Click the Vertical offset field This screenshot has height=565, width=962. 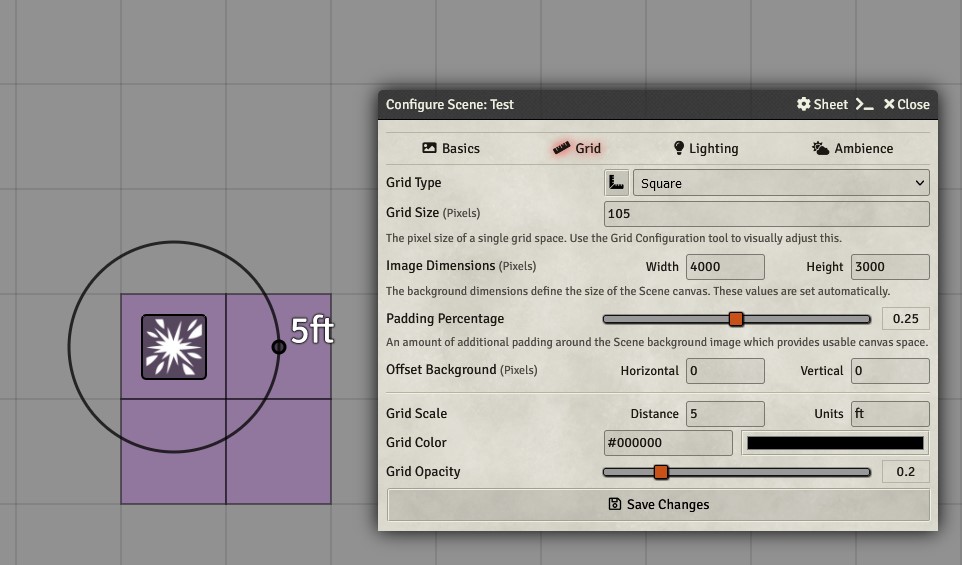tap(890, 371)
